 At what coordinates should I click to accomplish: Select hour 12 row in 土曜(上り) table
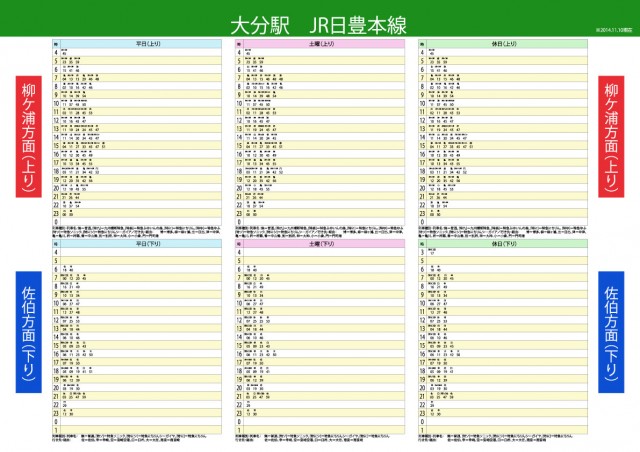320,120
